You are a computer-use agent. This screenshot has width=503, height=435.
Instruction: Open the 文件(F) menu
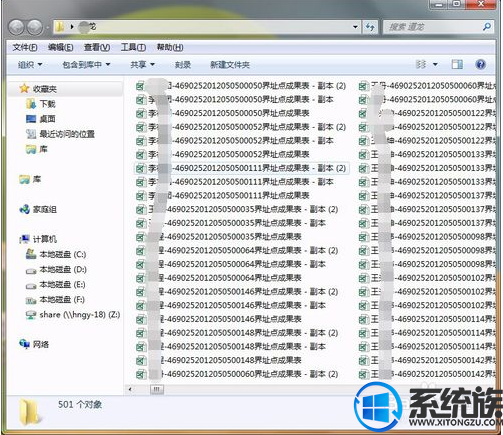click(x=25, y=47)
